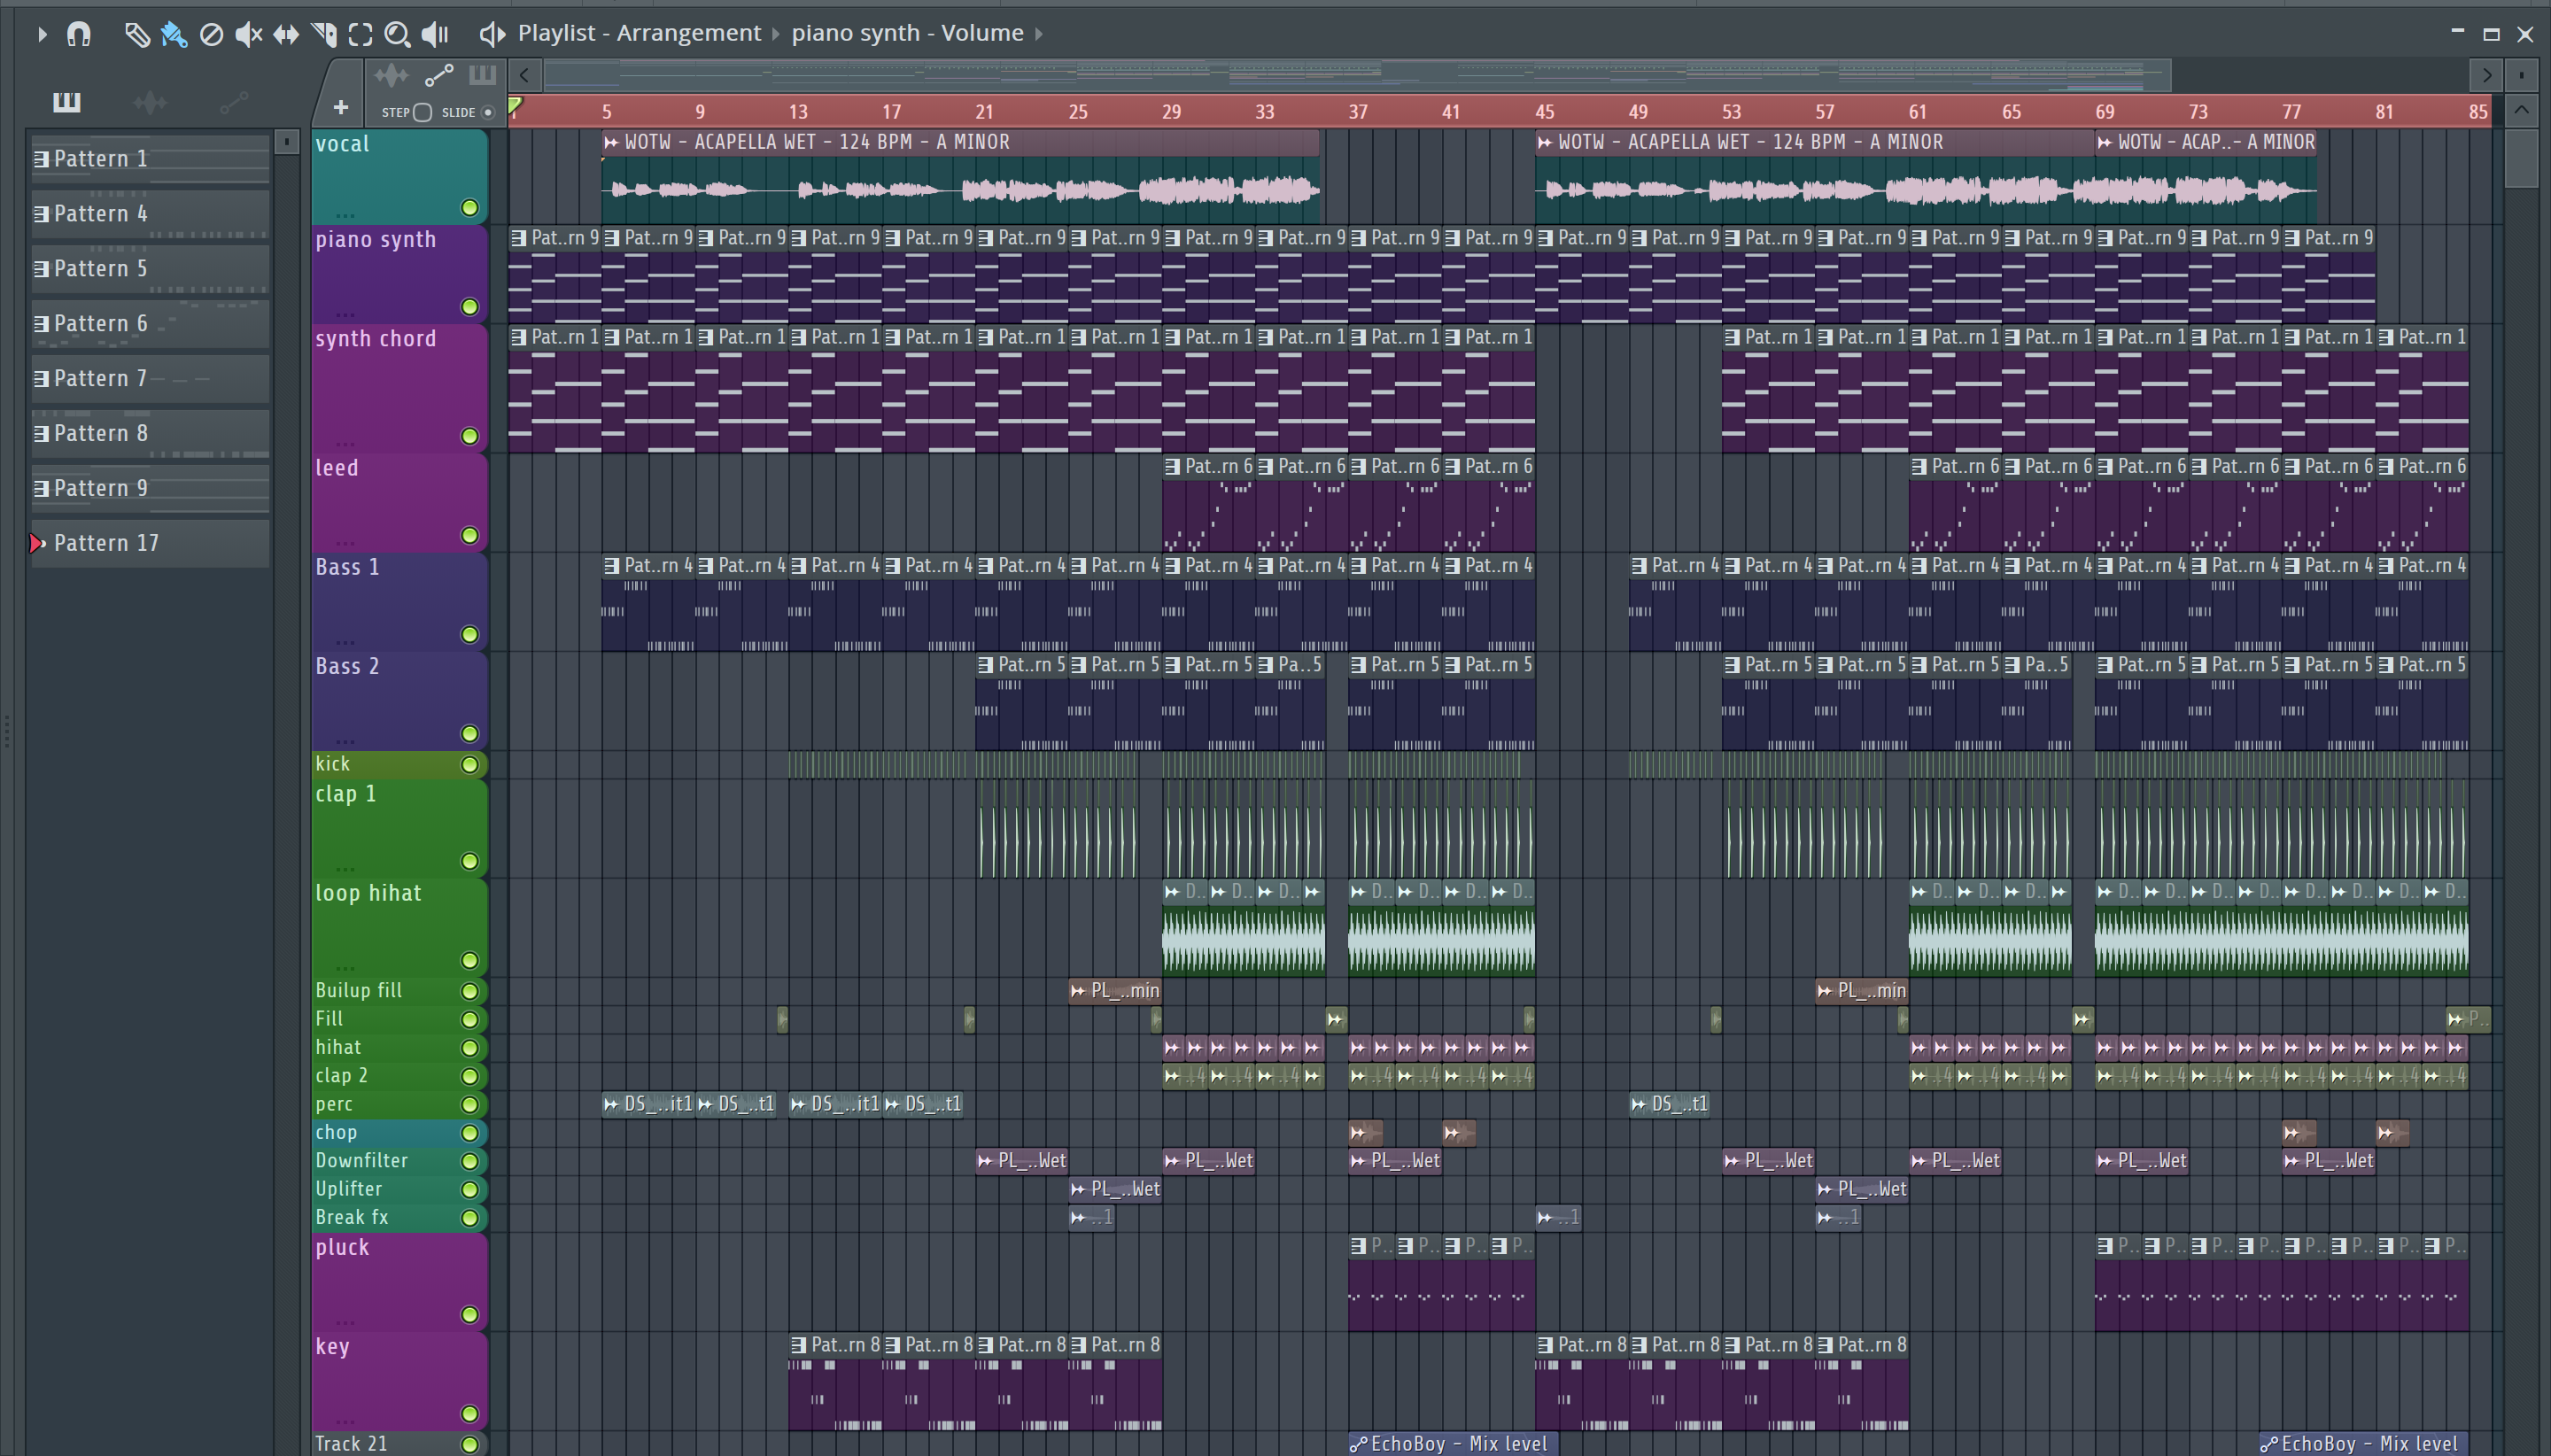Image resolution: width=2551 pixels, height=1456 pixels.
Task: Select the Bass 2 track header
Action: point(399,701)
